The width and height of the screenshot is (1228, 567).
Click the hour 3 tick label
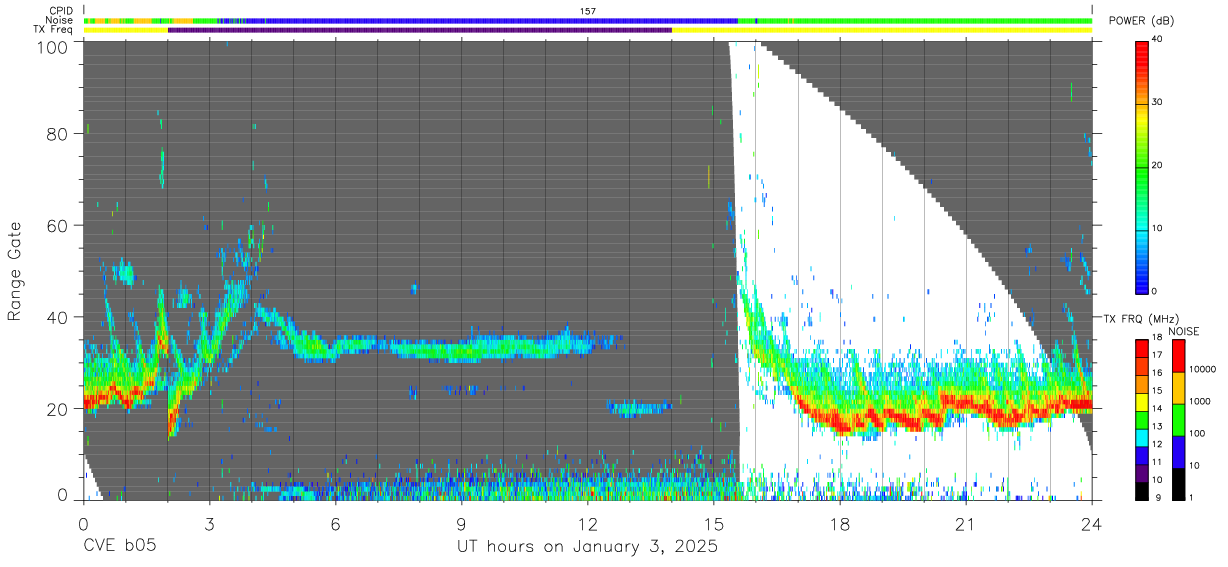[x=210, y=523]
